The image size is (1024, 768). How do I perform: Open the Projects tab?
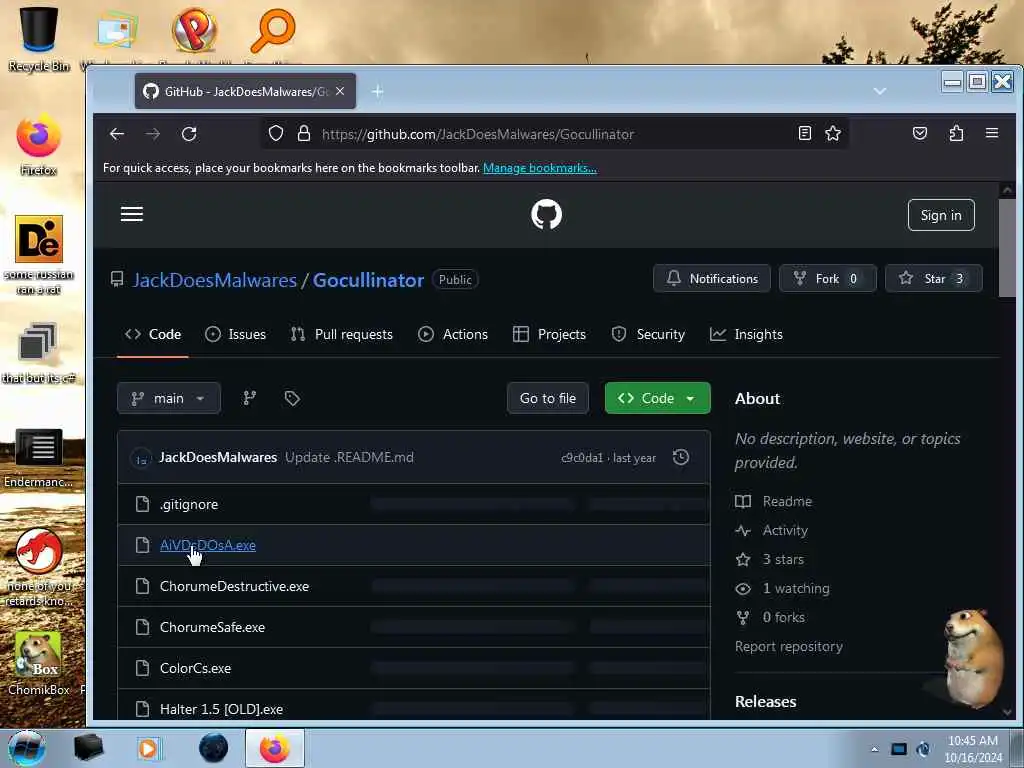pos(549,334)
